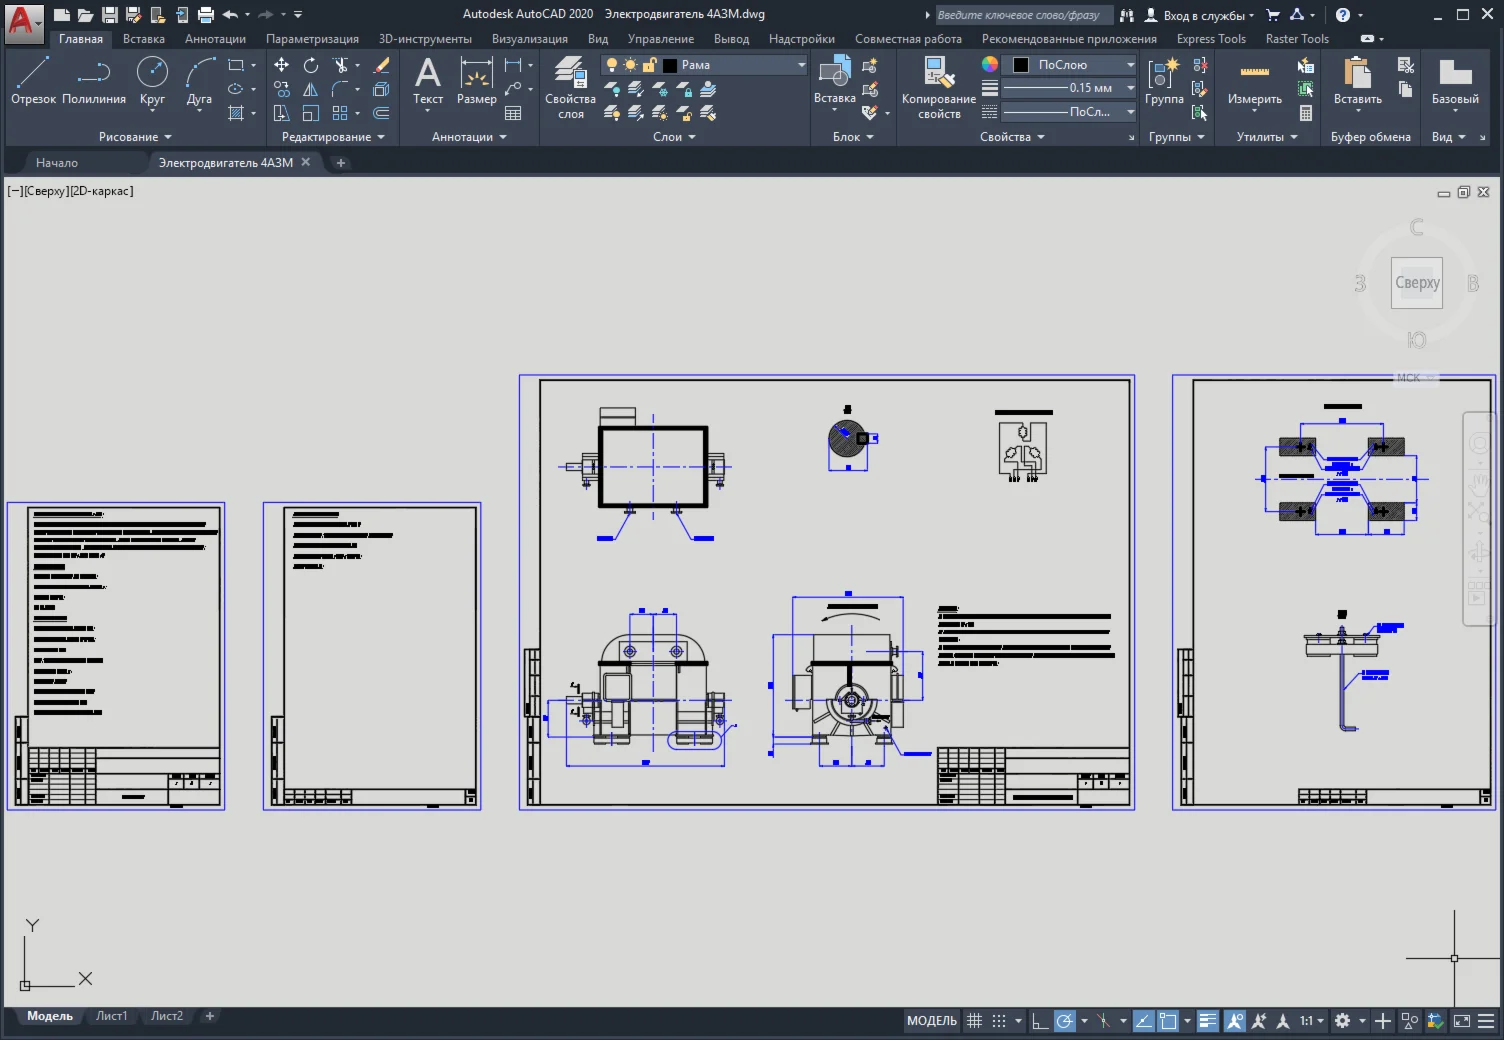Screen dimensions: 1504x1040
Task: Click the [Сверху] view control label
Action: click(46, 191)
